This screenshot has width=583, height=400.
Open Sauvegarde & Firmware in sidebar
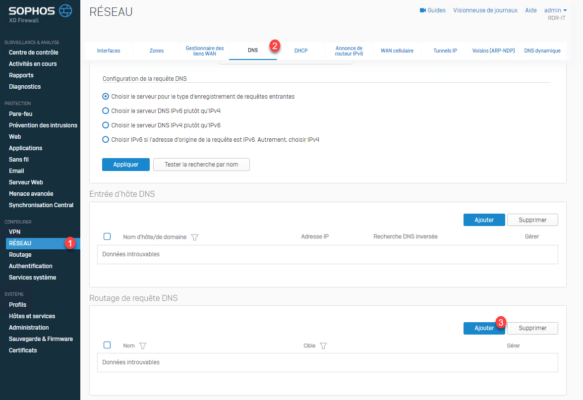41,339
